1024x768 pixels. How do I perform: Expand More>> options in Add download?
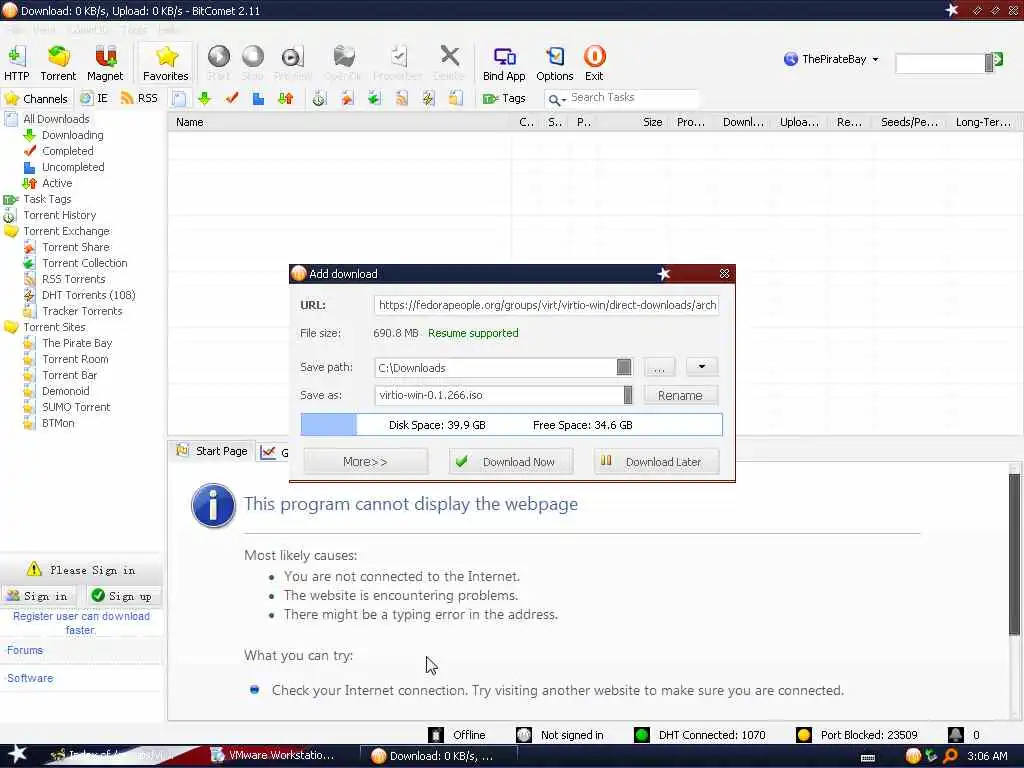click(366, 462)
